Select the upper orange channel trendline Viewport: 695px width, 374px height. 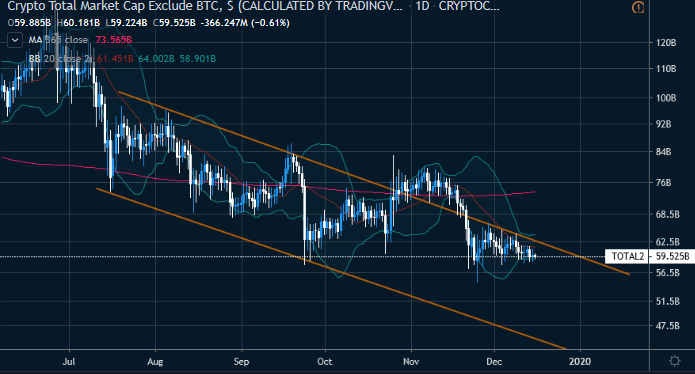pos(374,183)
